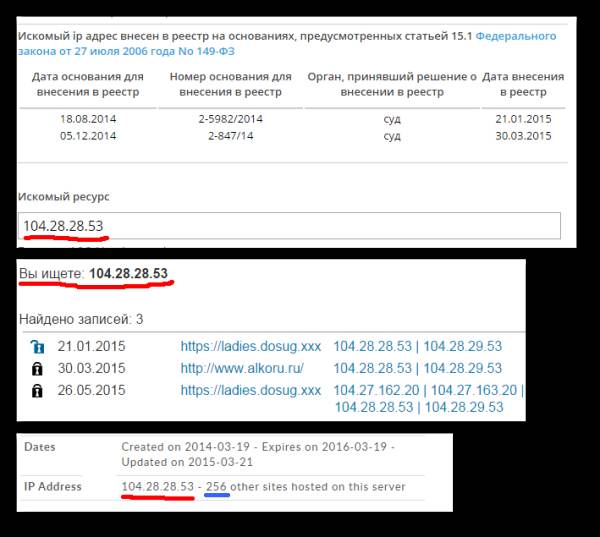Focus the 'Искомый ресурс' input field
The height and width of the screenshot is (537, 600).
[x=289, y=226]
